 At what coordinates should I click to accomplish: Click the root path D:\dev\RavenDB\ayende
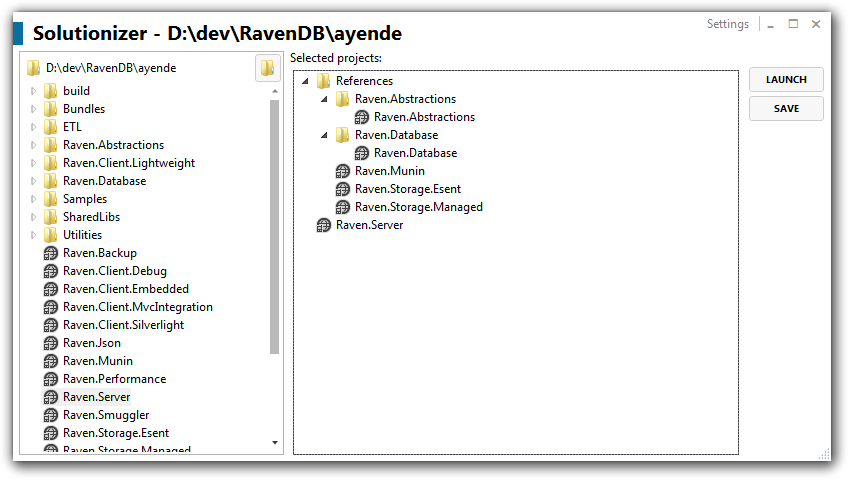click(x=111, y=68)
